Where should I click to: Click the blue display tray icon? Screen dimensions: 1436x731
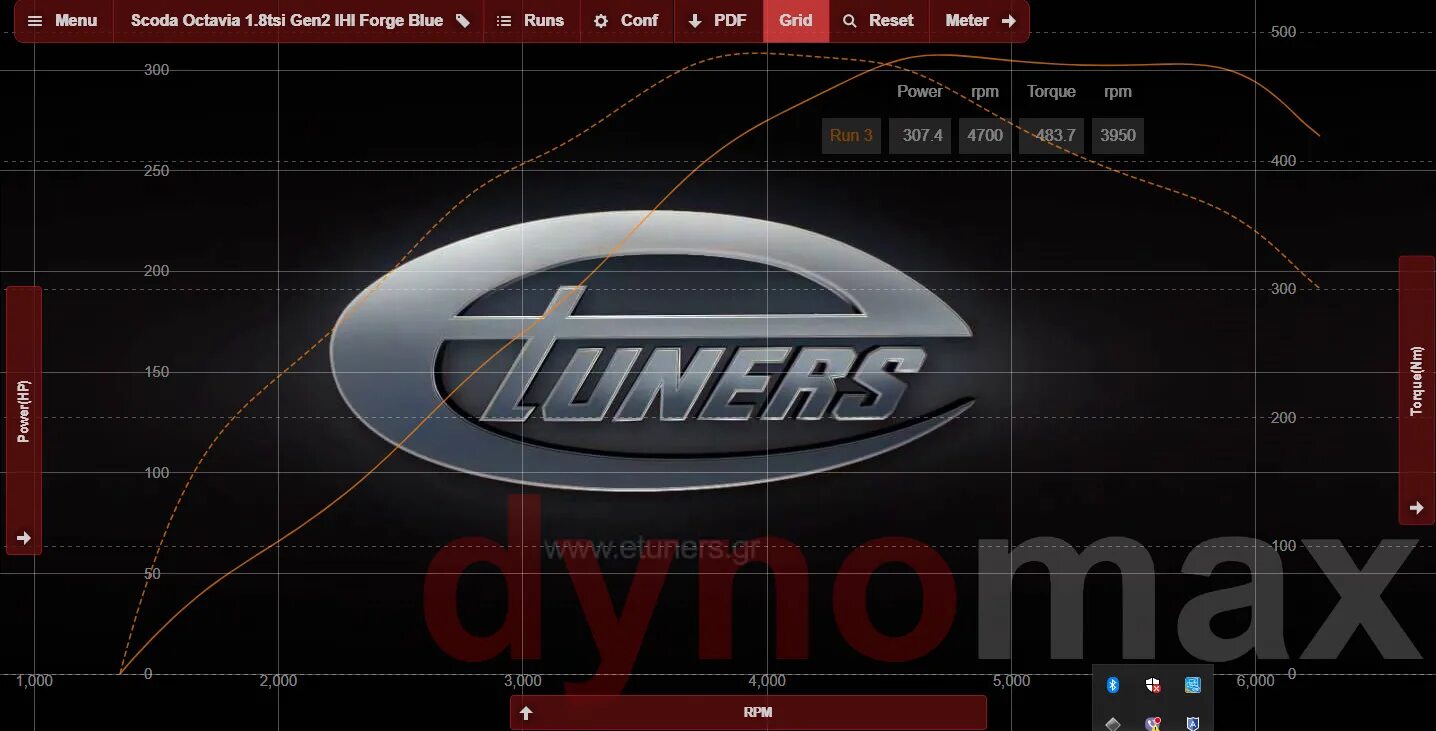click(x=1192, y=685)
